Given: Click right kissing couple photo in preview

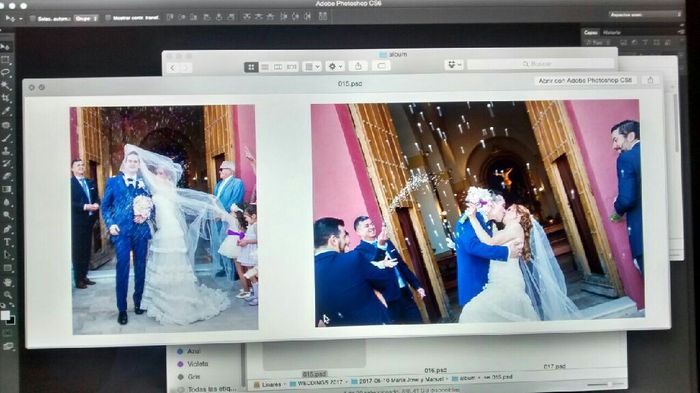Looking at the screenshot, I should coord(478,213).
